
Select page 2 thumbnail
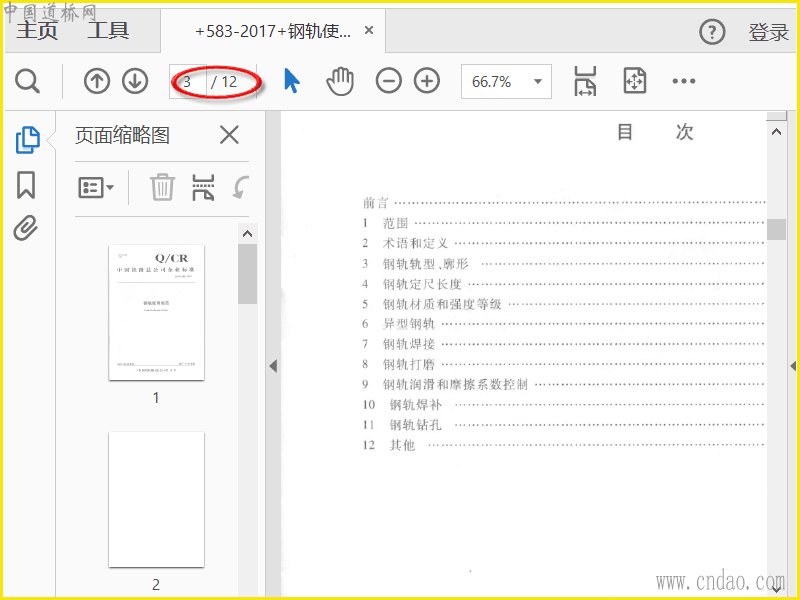coord(156,499)
